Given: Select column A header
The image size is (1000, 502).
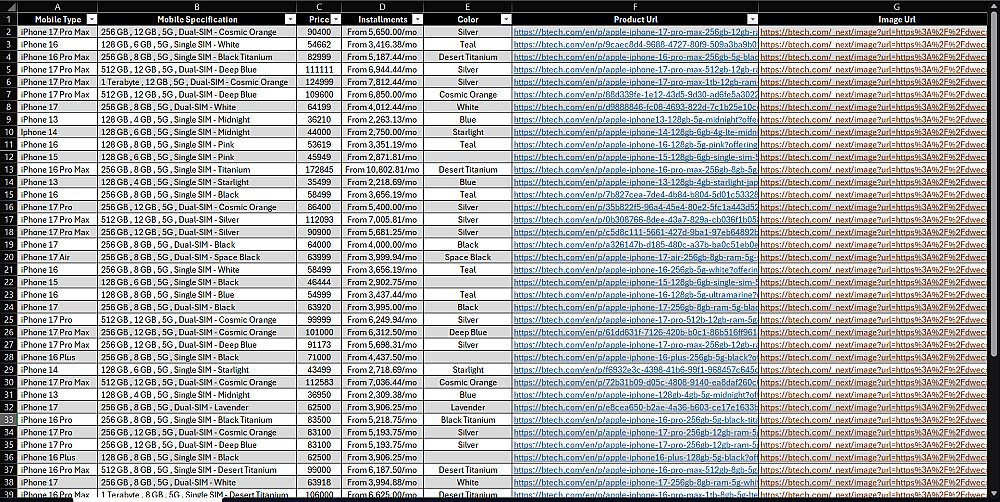Looking at the screenshot, I should click(x=57, y=6).
